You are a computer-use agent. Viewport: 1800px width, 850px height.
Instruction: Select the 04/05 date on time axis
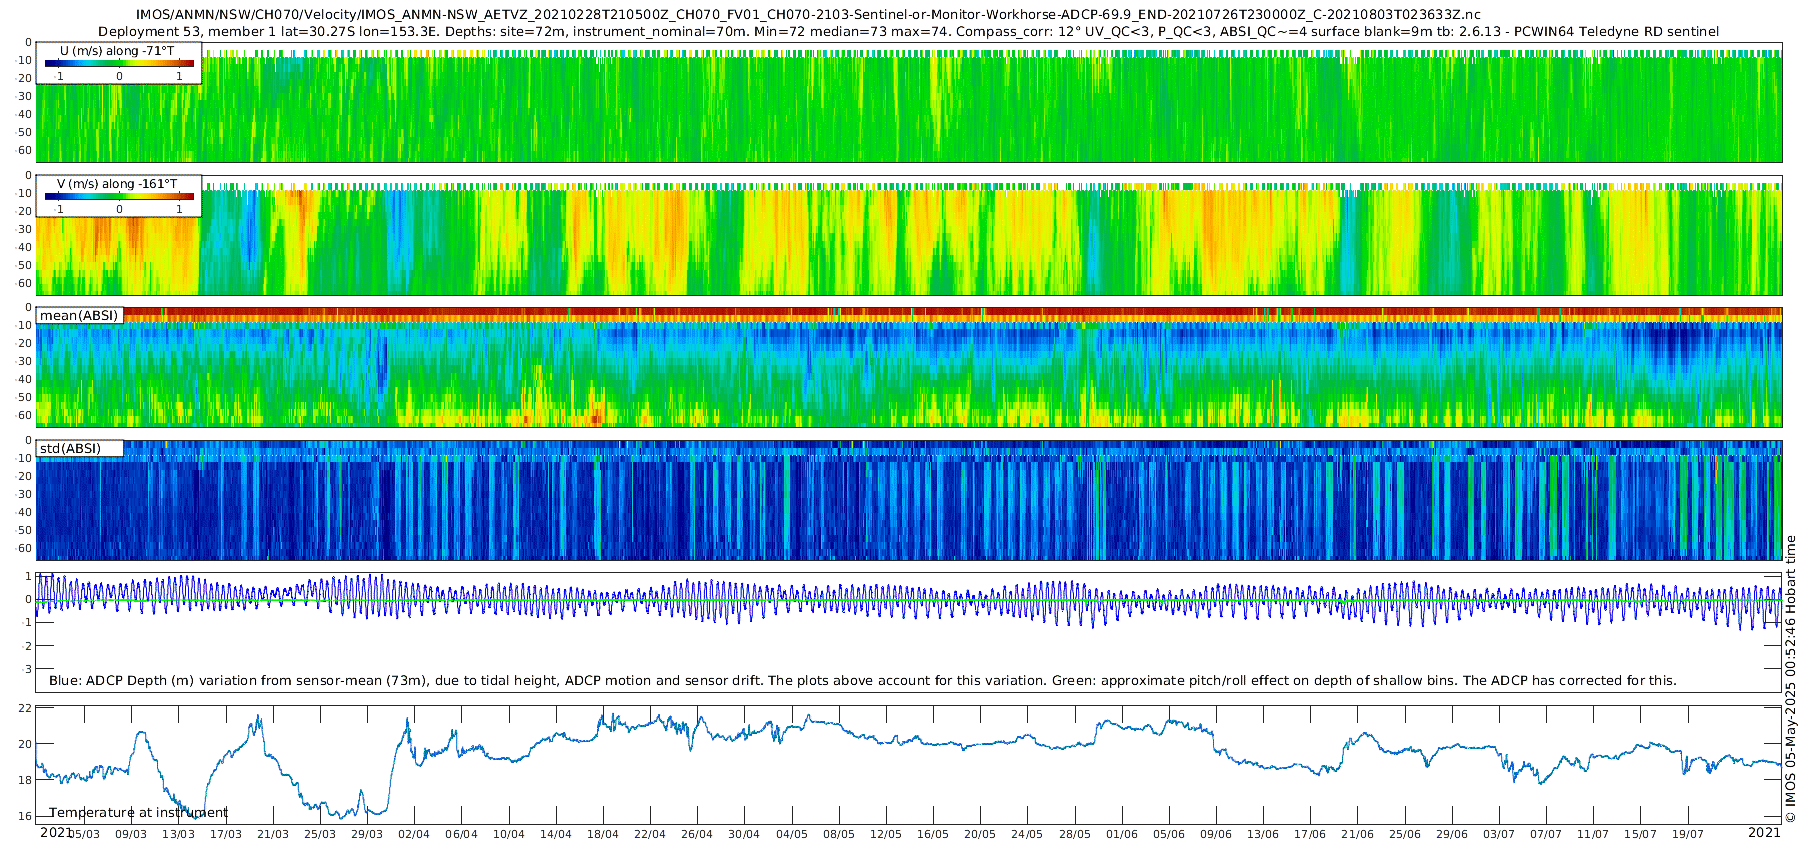point(791,834)
